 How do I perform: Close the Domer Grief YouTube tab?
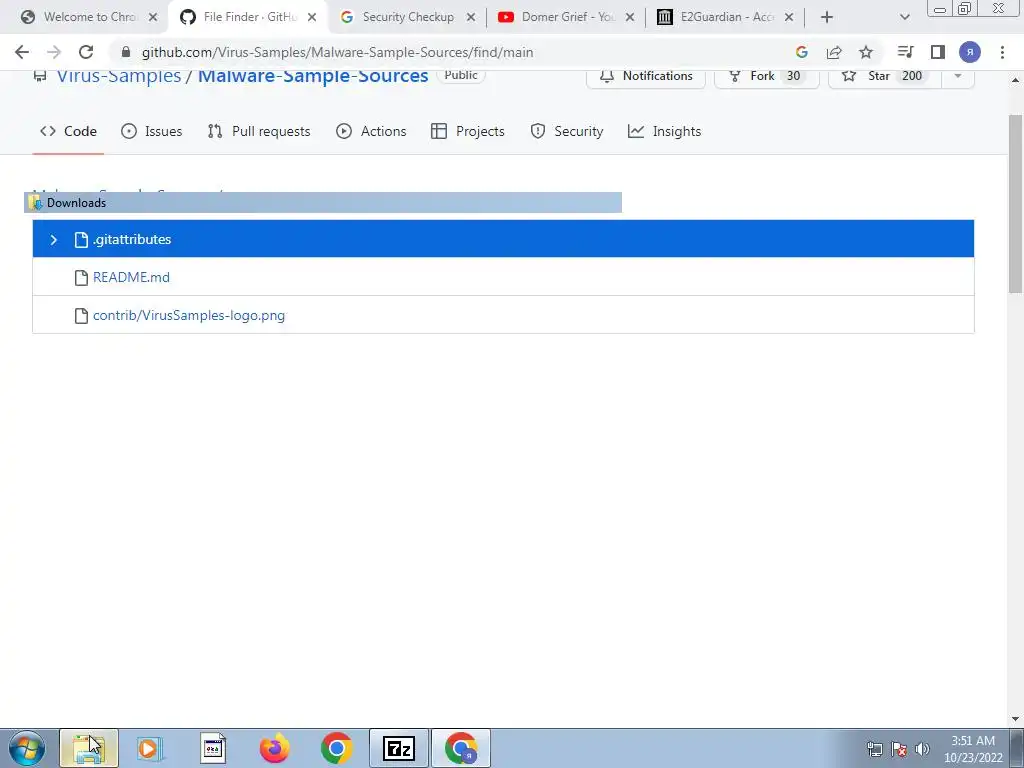click(630, 17)
